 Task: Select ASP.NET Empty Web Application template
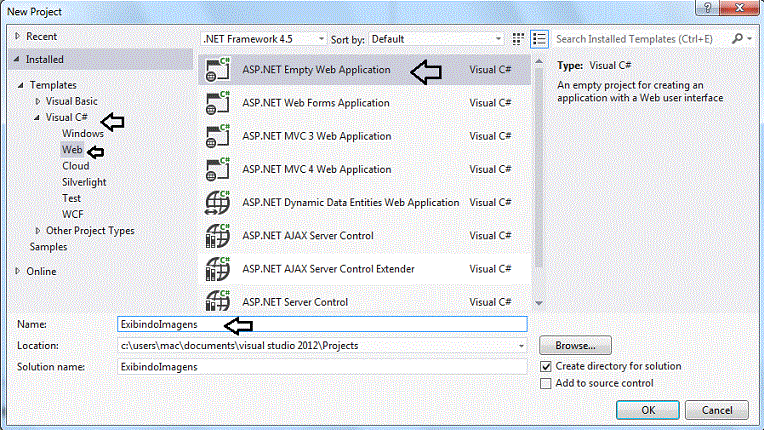[x=364, y=69]
